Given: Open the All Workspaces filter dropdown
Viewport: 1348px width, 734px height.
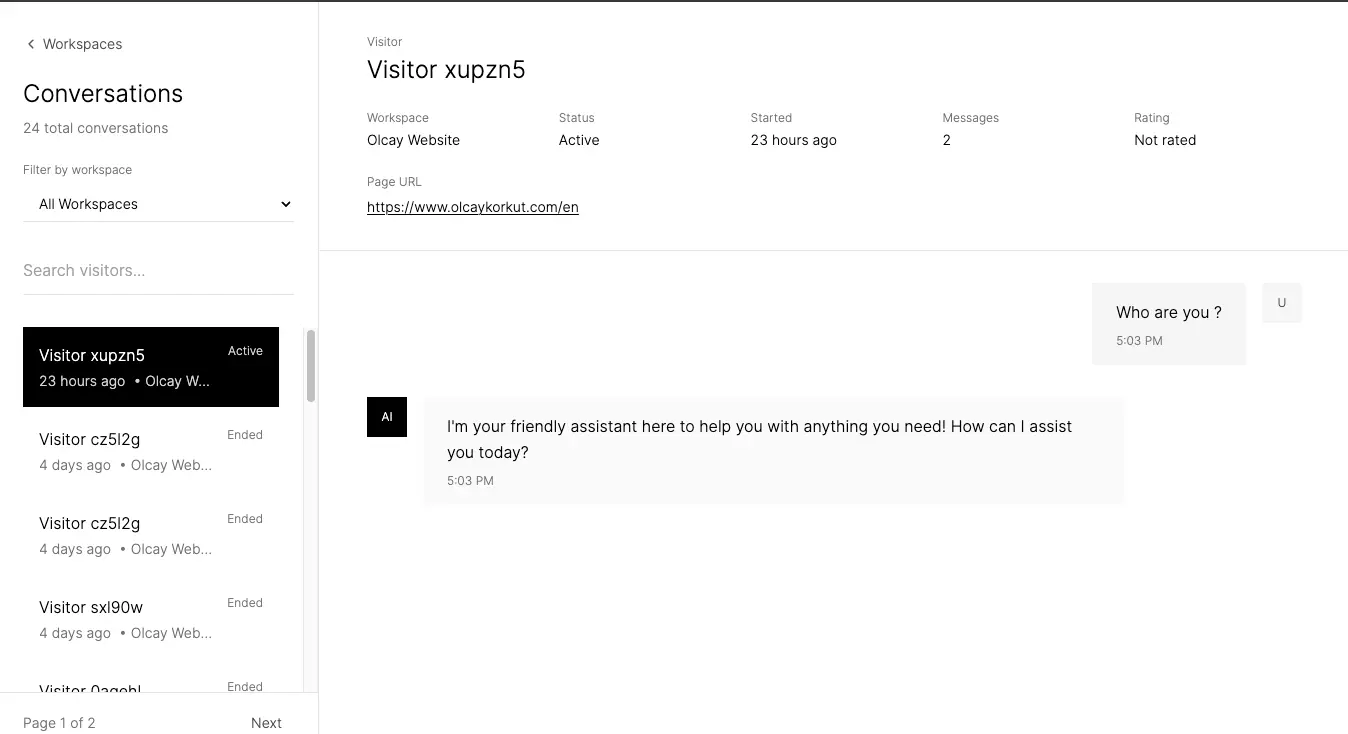Looking at the screenshot, I should click(x=158, y=204).
